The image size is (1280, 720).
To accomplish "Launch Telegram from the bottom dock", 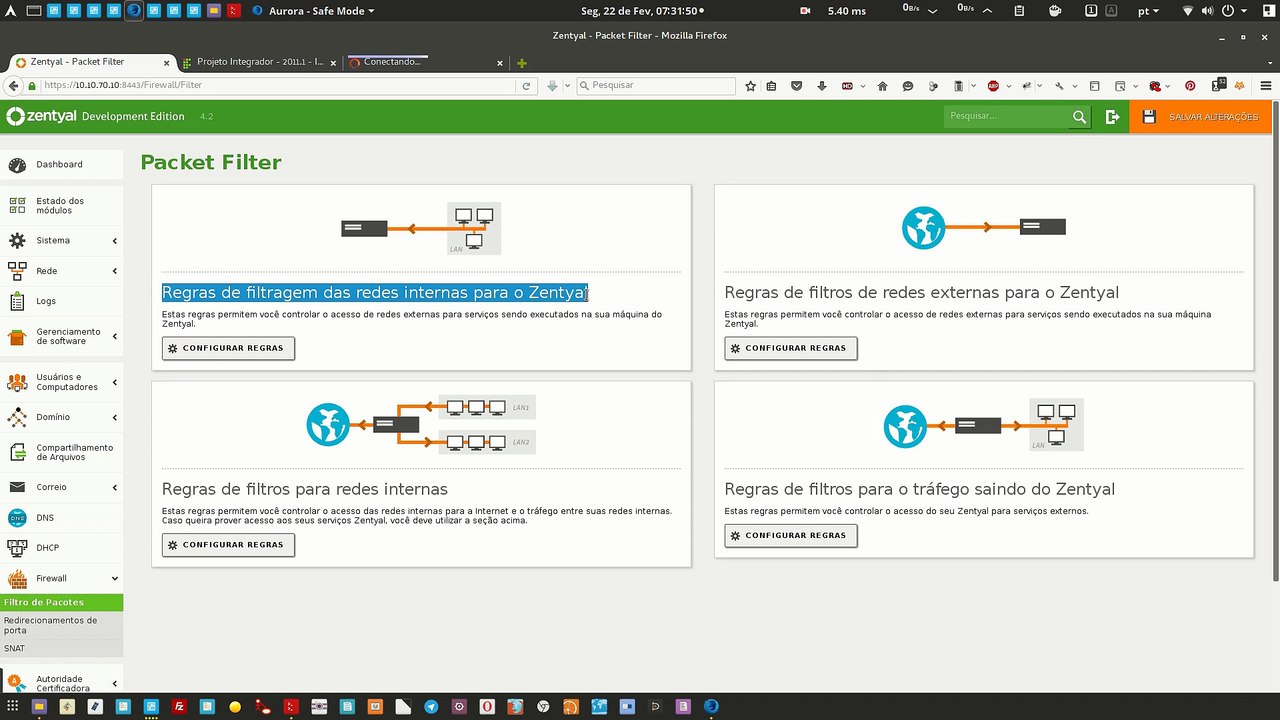I will [x=431, y=706].
